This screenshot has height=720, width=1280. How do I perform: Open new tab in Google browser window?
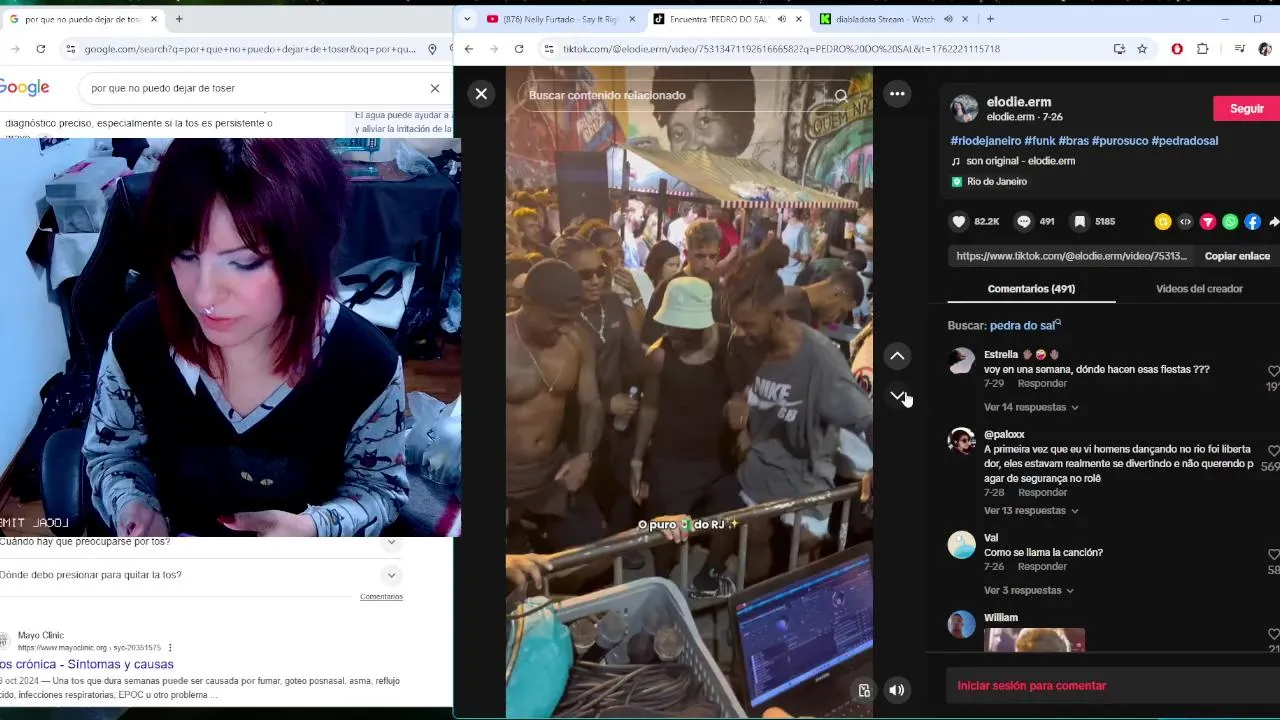point(179,19)
